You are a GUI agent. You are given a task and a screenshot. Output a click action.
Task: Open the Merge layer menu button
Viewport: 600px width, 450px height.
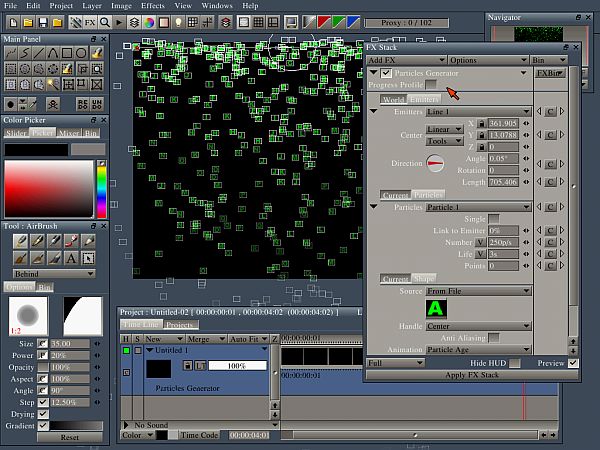tap(206, 339)
